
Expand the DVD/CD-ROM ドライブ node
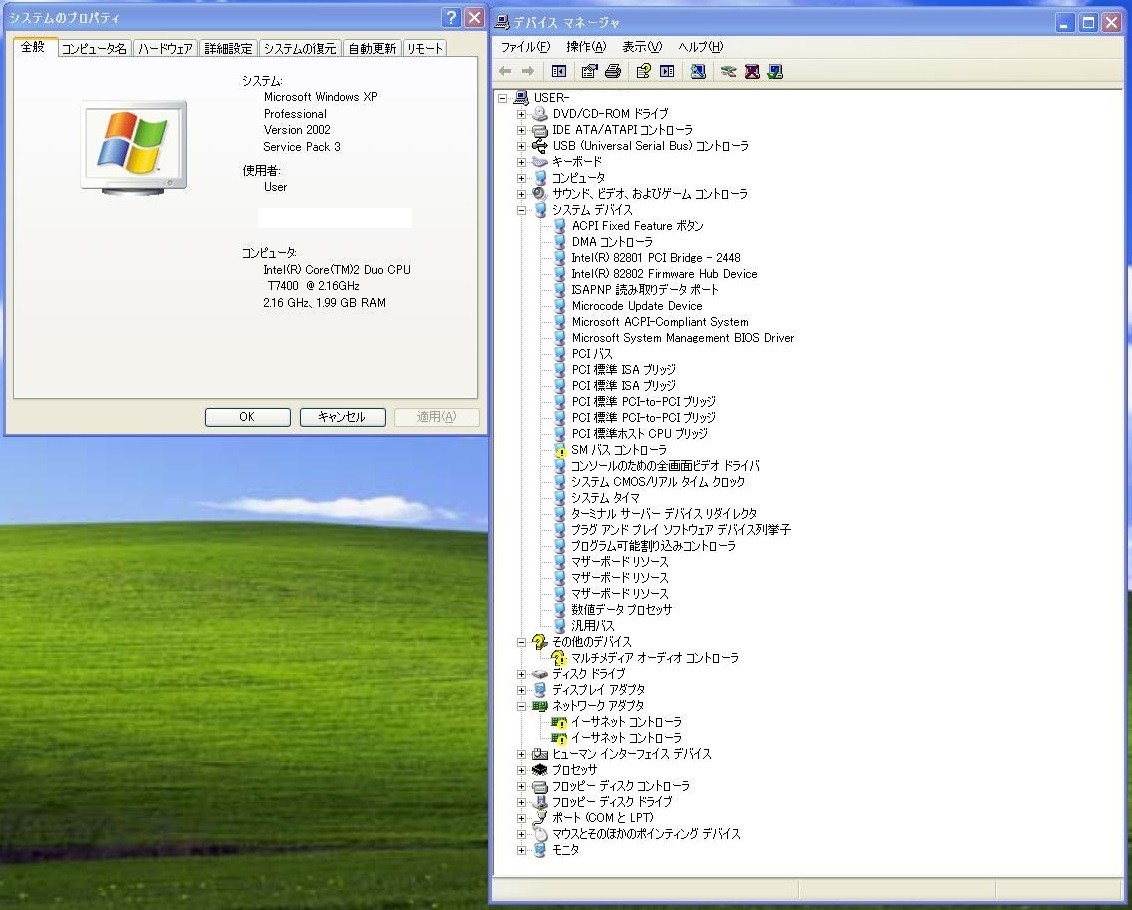point(521,114)
